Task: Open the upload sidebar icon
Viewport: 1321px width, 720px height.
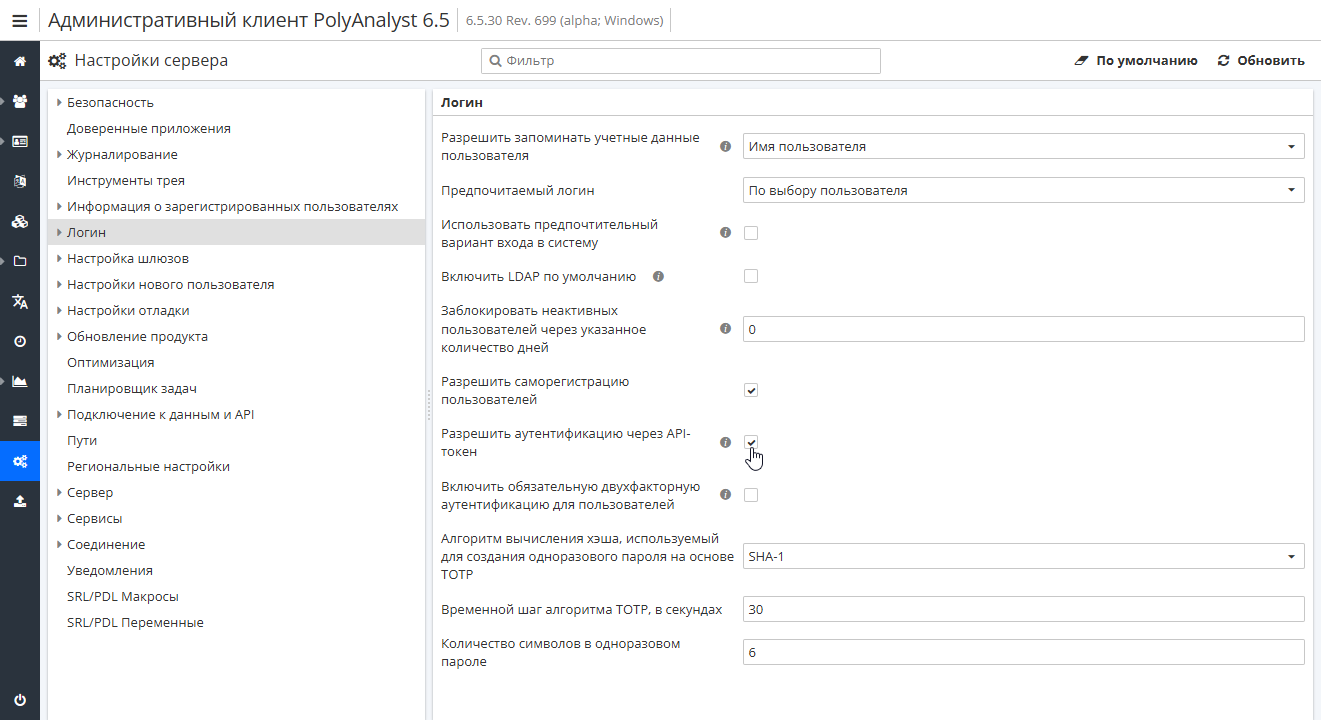Action: coord(20,501)
